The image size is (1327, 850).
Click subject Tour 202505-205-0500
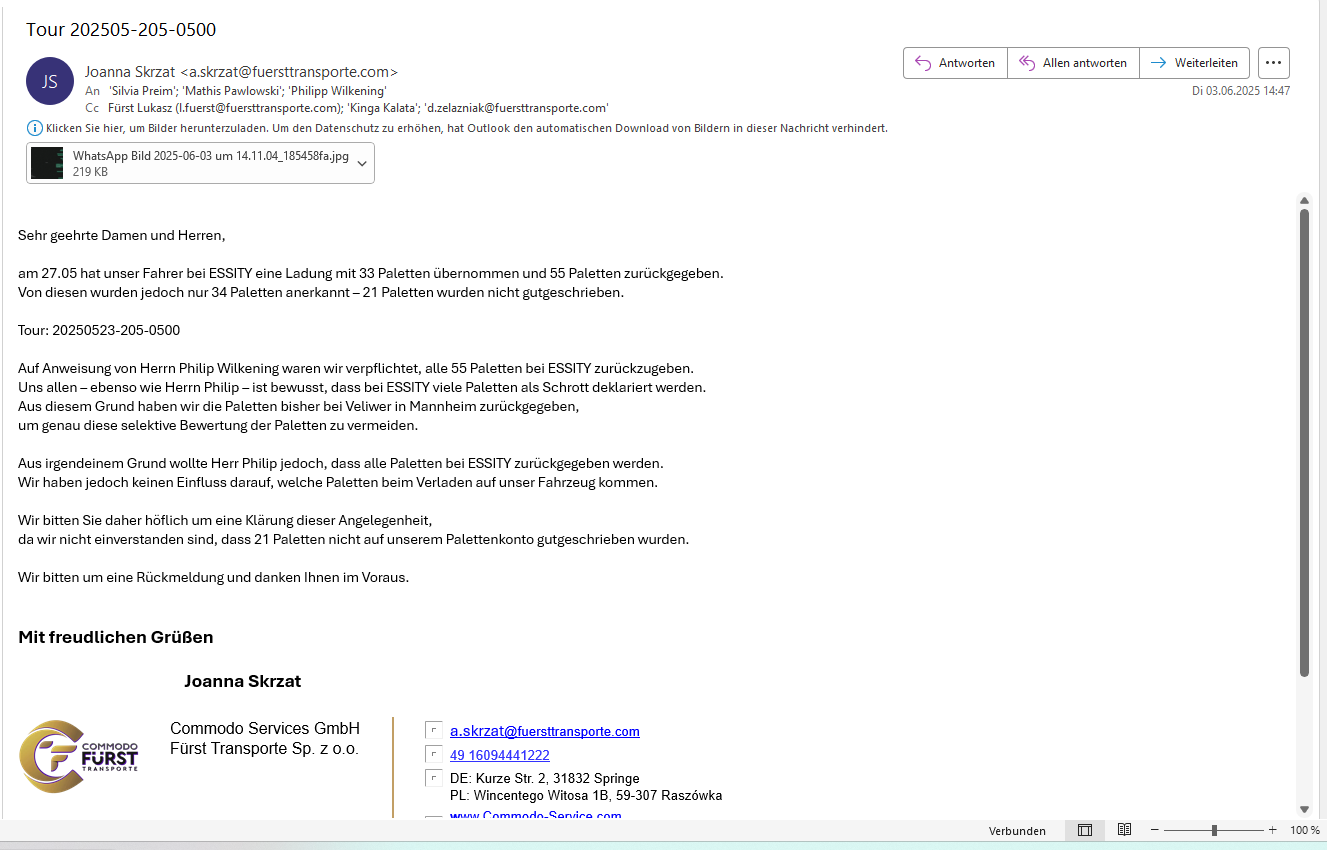click(x=121, y=29)
